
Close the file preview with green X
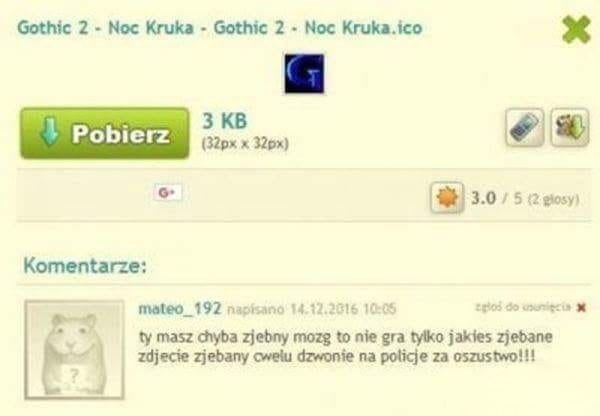[576, 29]
